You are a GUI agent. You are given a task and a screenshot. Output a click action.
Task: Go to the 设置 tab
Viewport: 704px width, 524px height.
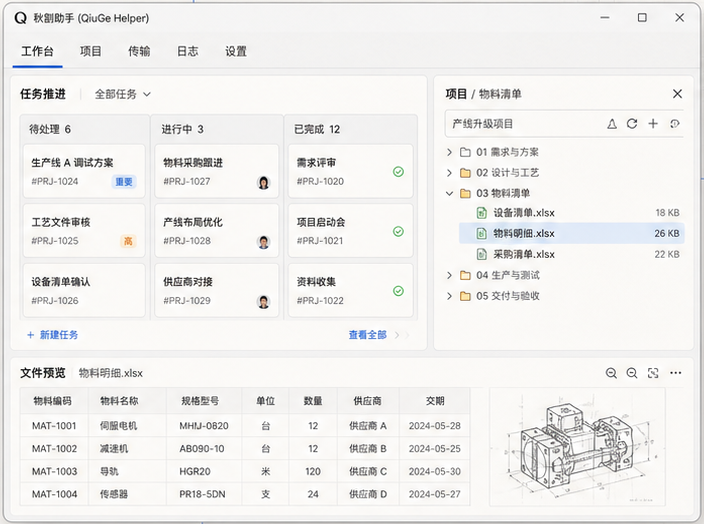pyautogui.click(x=236, y=51)
